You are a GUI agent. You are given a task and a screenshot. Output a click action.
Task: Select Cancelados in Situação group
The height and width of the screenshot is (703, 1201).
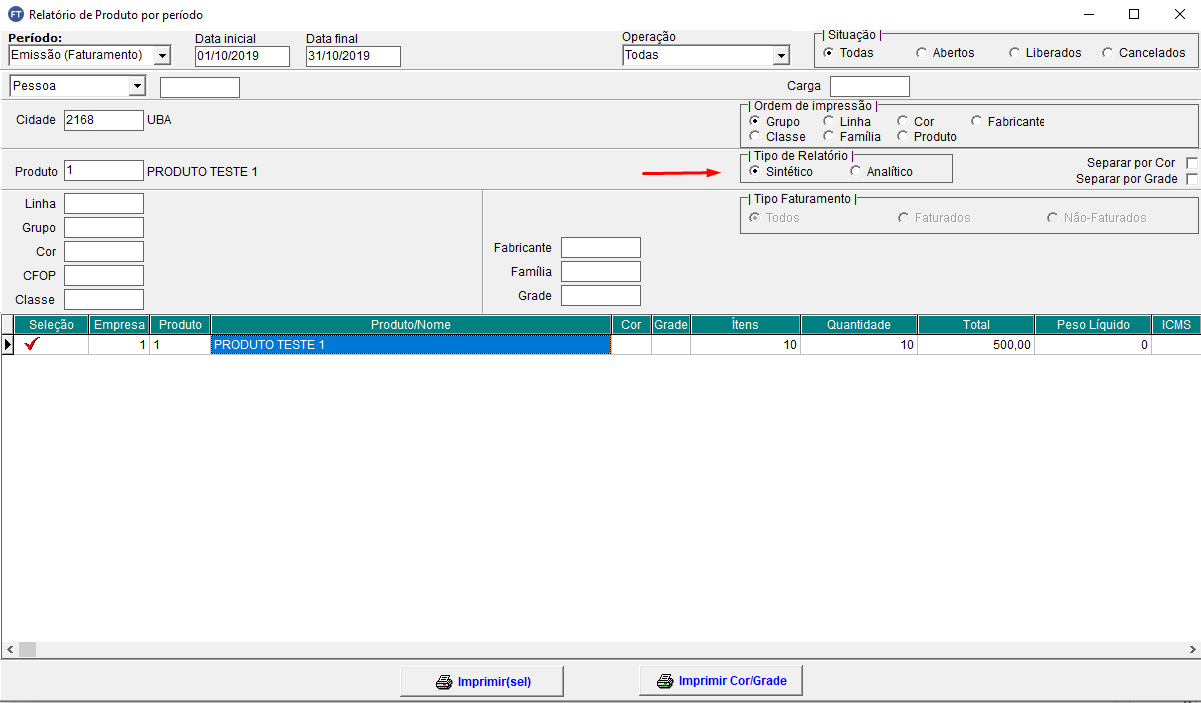tap(1107, 53)
